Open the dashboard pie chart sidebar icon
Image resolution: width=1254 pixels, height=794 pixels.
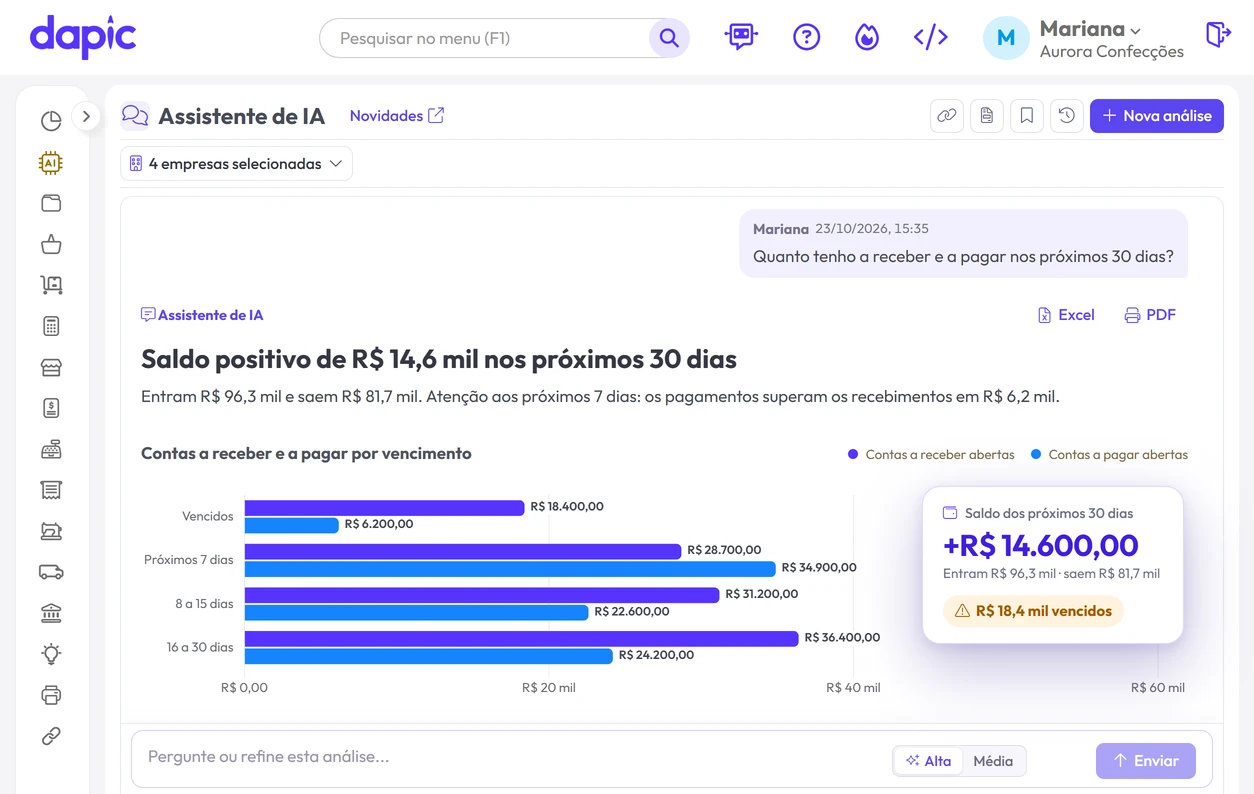tap(51, 121)
